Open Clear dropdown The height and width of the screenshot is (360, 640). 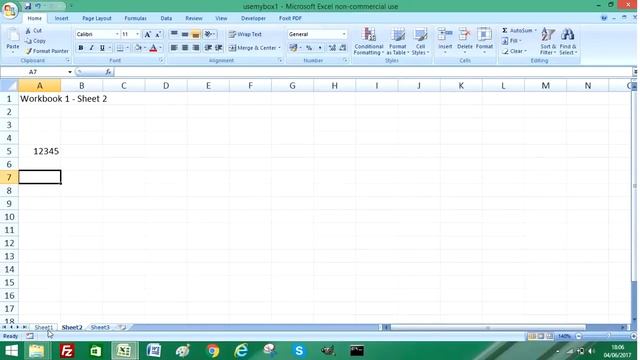coord(514,51)
